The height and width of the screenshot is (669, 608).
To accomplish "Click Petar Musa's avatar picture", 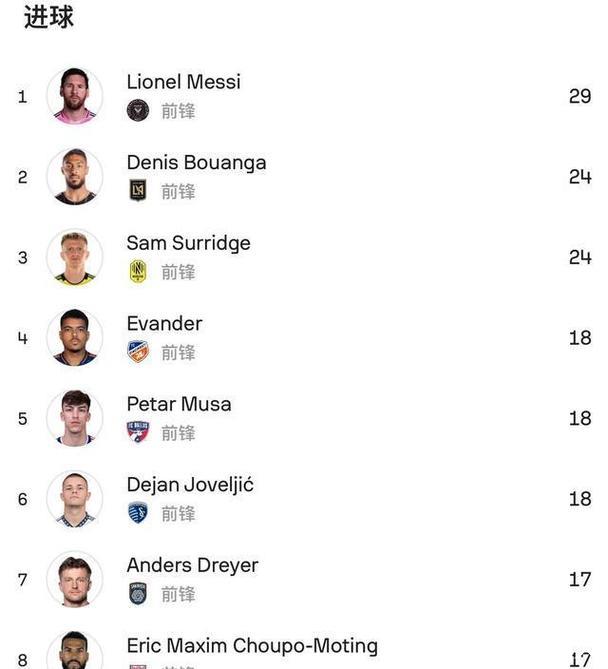I will (75, 418).
